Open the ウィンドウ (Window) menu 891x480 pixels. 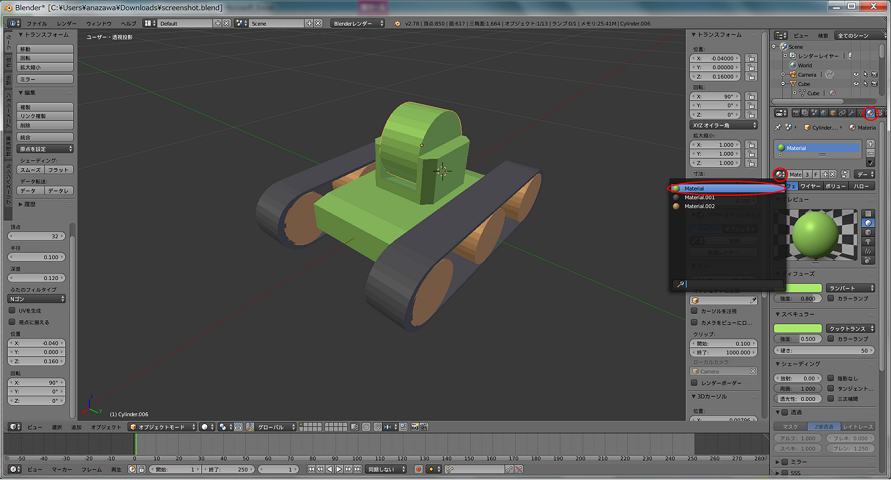(x=98, y=22)
